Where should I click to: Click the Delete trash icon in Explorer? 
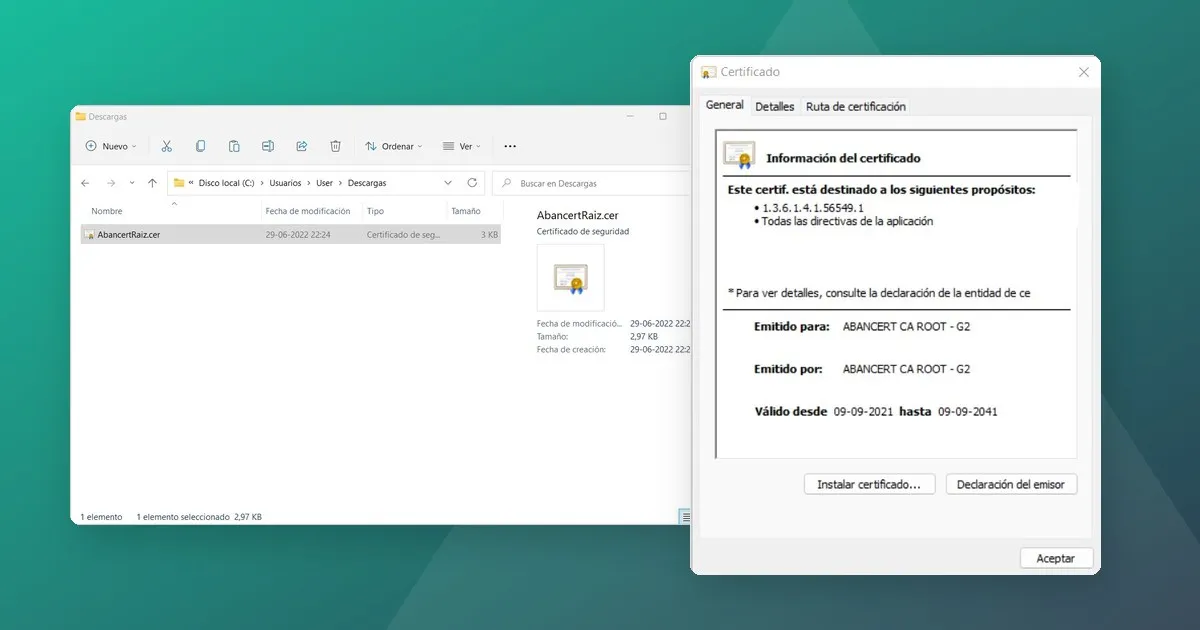click(x=336, y=146)
